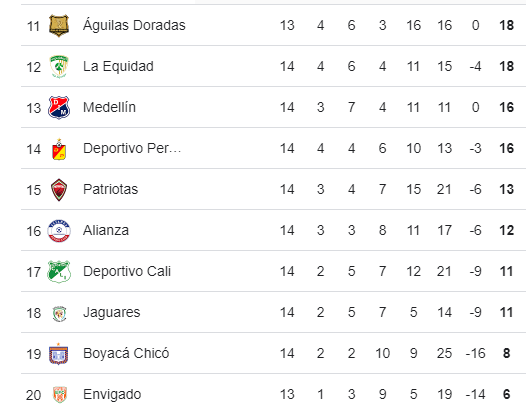Click Alianza's bold points total 12
The width and height of the screenshot is (526, 412).
click(507, 230)
